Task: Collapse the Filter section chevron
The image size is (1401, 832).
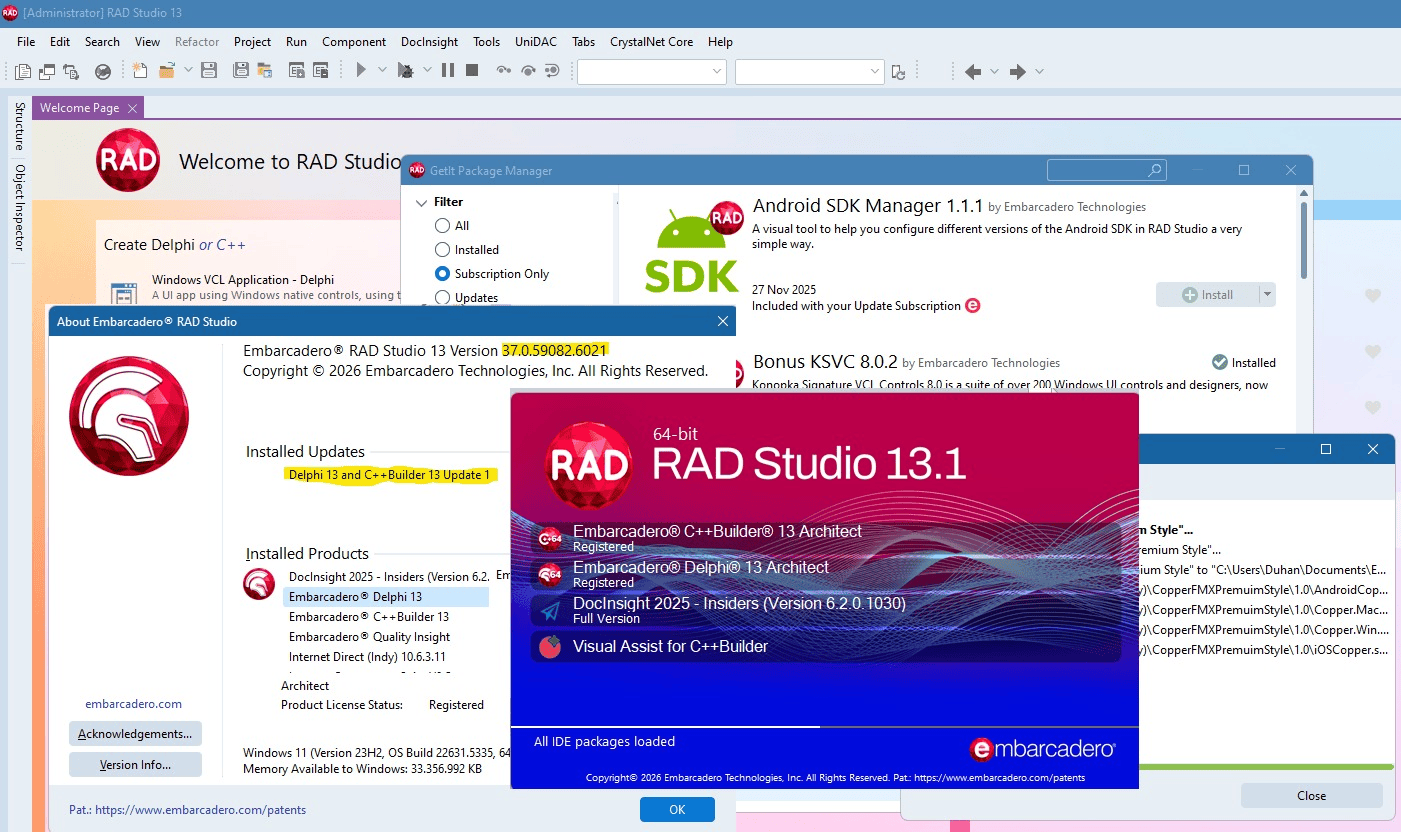Action: [421, 202]
